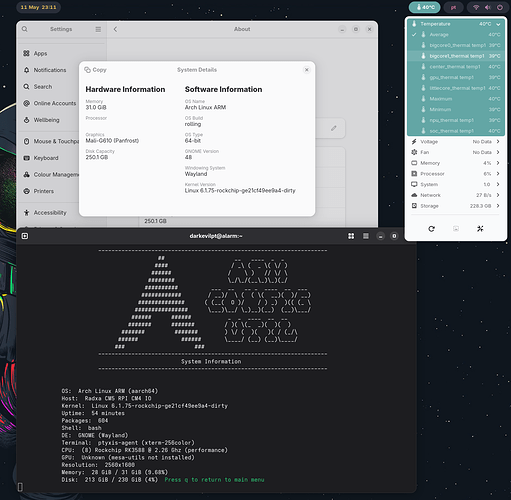Select Keyboard in Settings sidebar
The image size is (511, 500).
click(45, 158)
